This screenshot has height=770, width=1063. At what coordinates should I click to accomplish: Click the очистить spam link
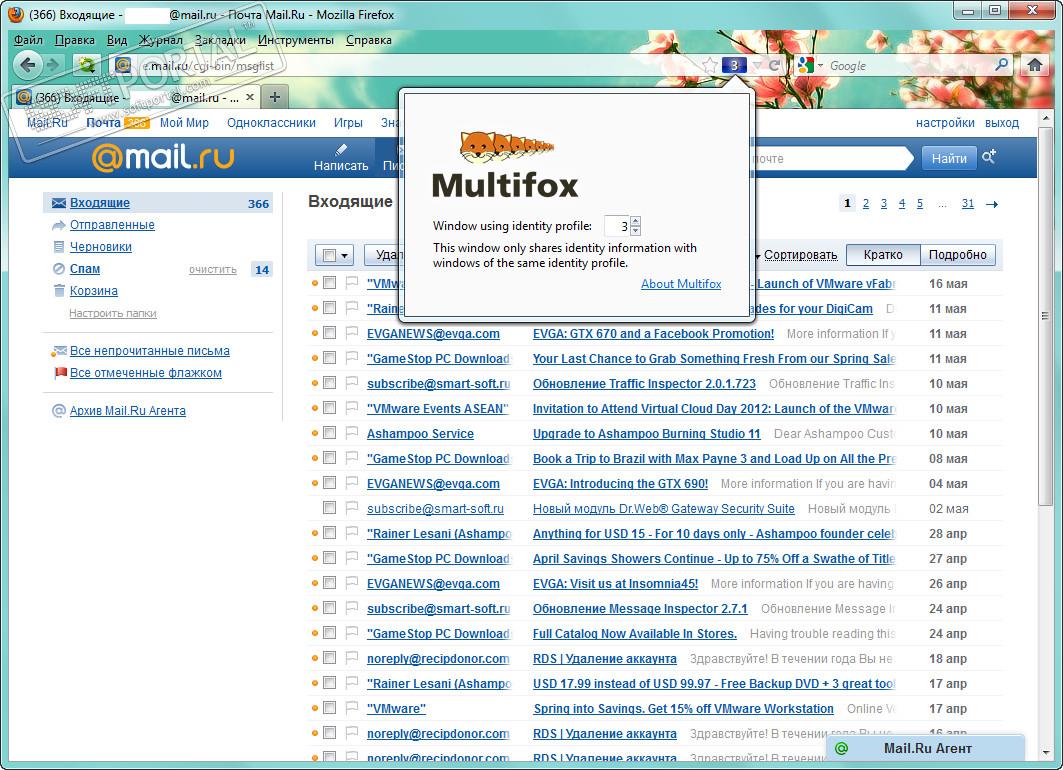coord(212,270)
